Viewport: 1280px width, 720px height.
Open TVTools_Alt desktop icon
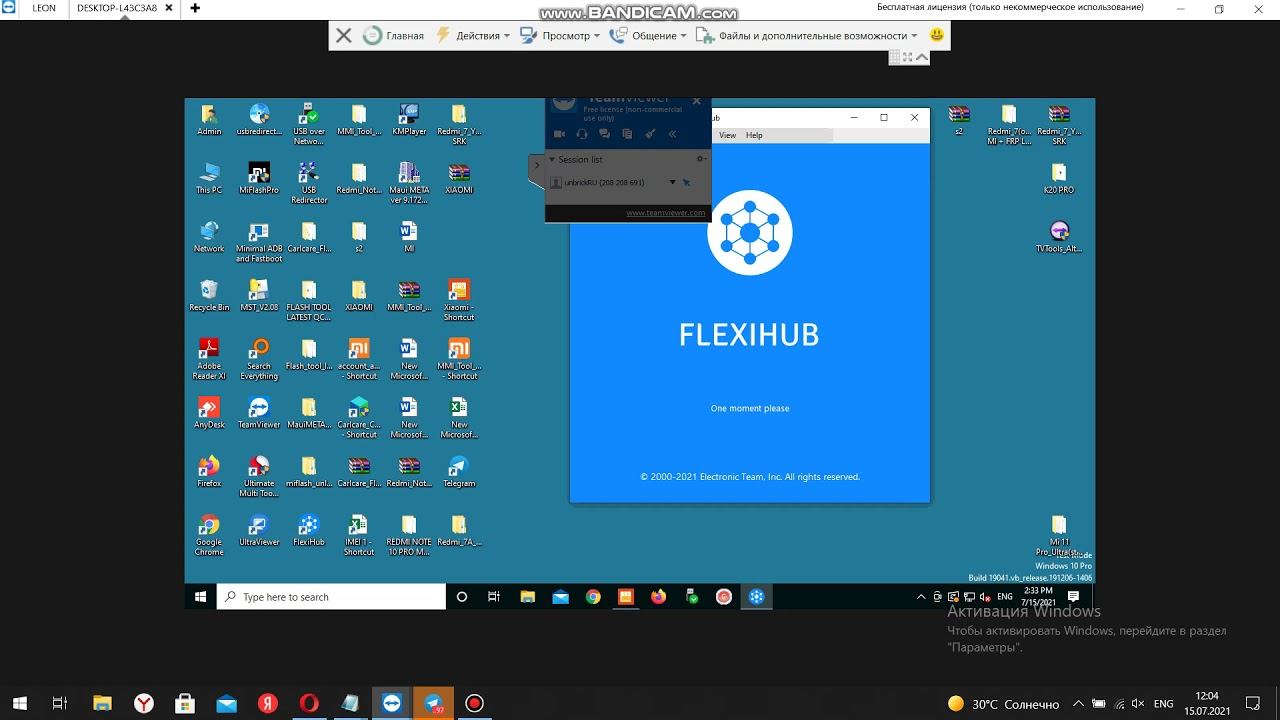pos(1059,237)
